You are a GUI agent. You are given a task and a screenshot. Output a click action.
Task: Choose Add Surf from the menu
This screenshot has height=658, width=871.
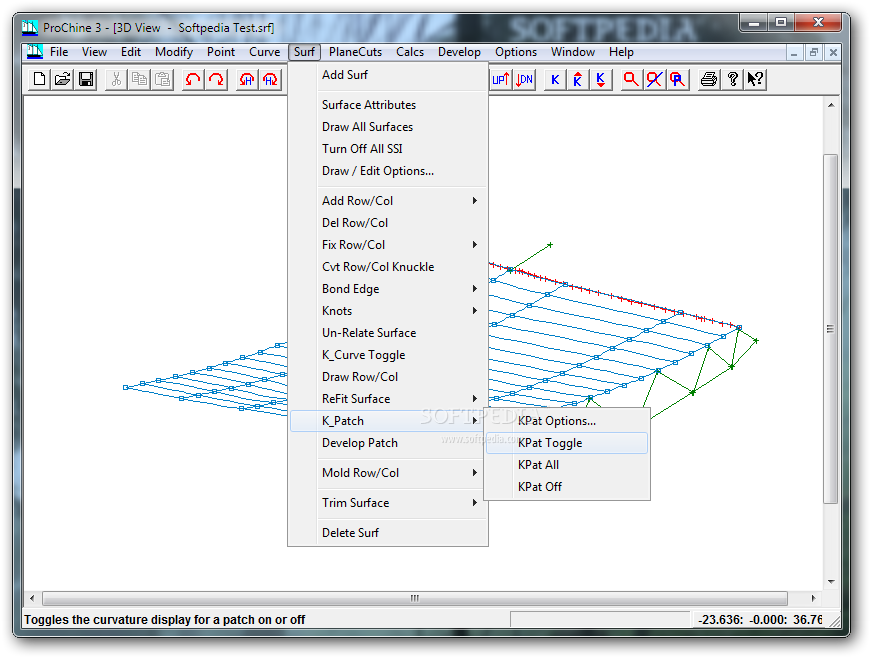click(388, 75)
